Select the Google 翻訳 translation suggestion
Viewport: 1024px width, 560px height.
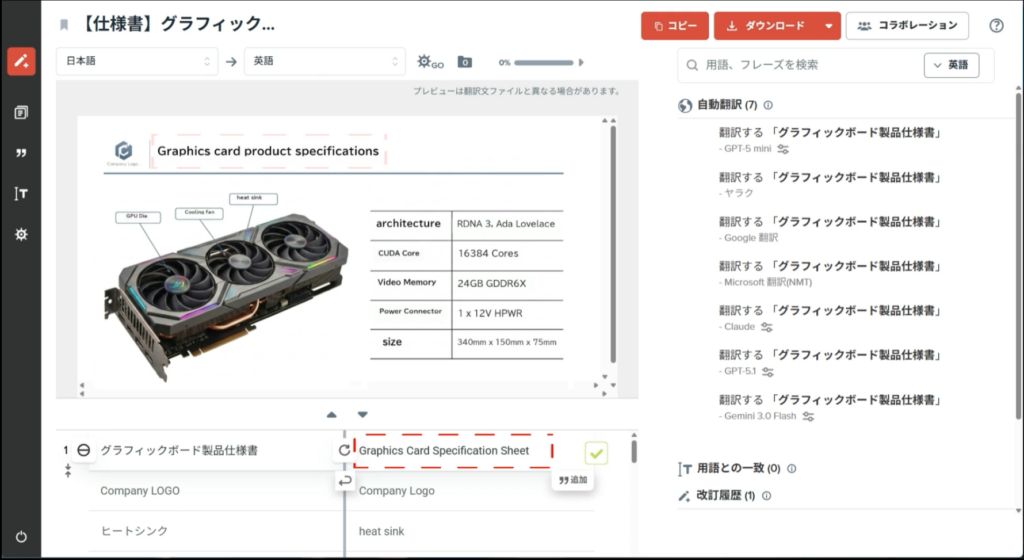pyautogui.click(x=830, y=222)
